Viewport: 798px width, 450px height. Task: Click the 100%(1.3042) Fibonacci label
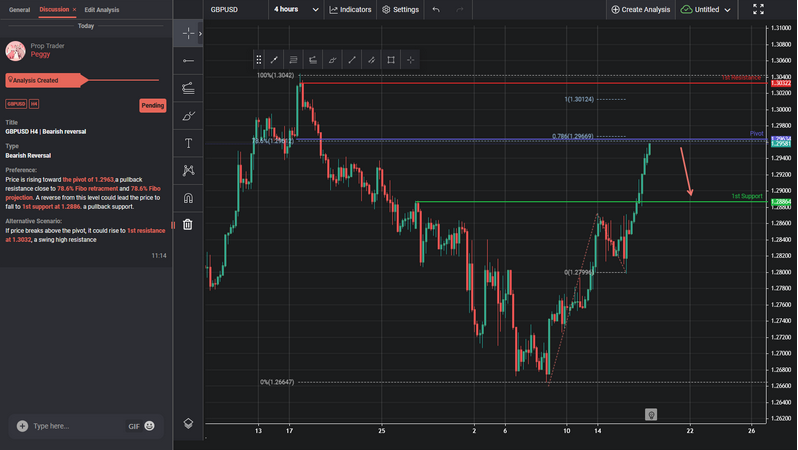275,75
